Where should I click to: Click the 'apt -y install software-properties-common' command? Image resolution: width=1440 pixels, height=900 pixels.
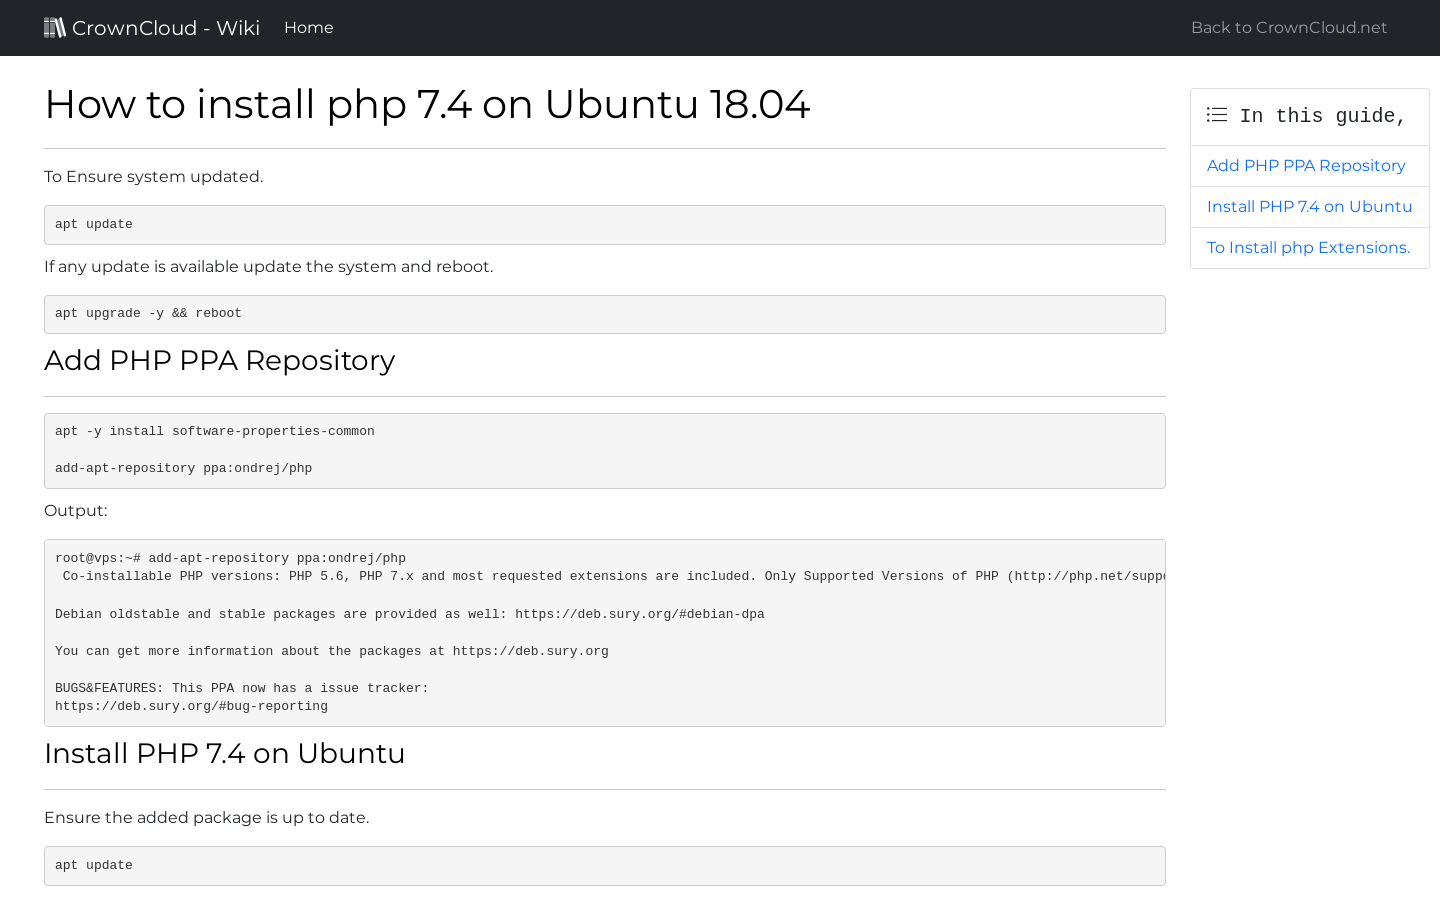(214, 432)
